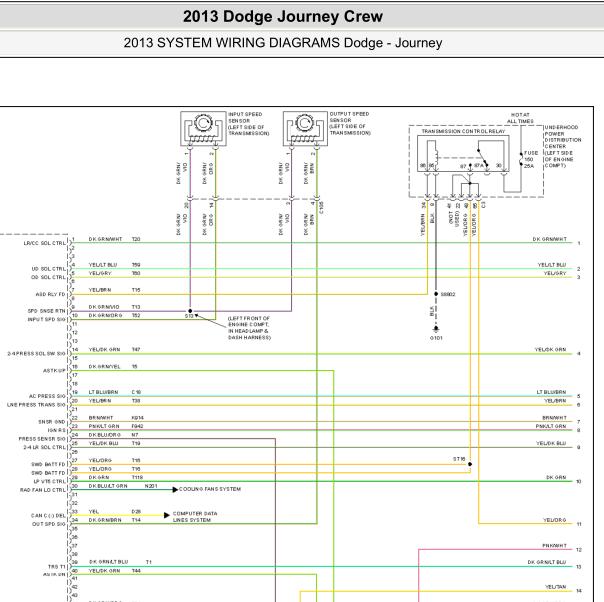Click 'AC PRESS SIG' pin label
This screenshot has width=604, height=602.
(x=47, y=396)
